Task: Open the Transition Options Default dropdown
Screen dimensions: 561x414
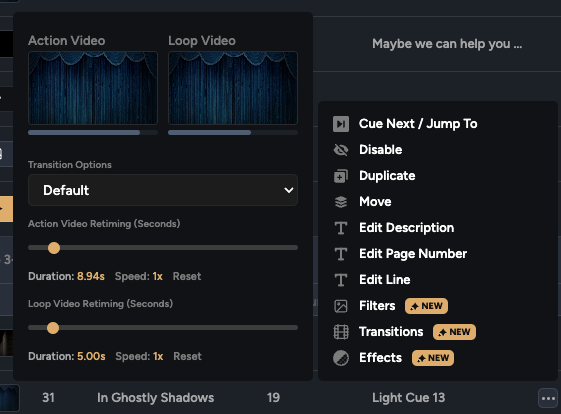Action: [x=163, y=190]
